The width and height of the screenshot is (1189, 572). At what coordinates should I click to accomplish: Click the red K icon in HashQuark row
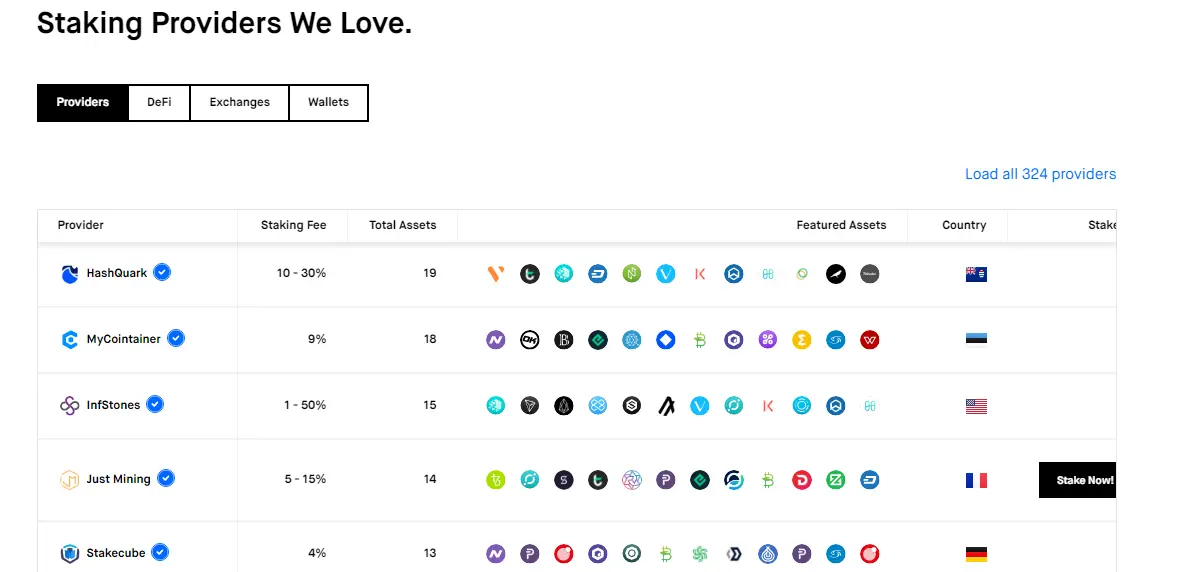pyautogui.click(x=700, y=274)
